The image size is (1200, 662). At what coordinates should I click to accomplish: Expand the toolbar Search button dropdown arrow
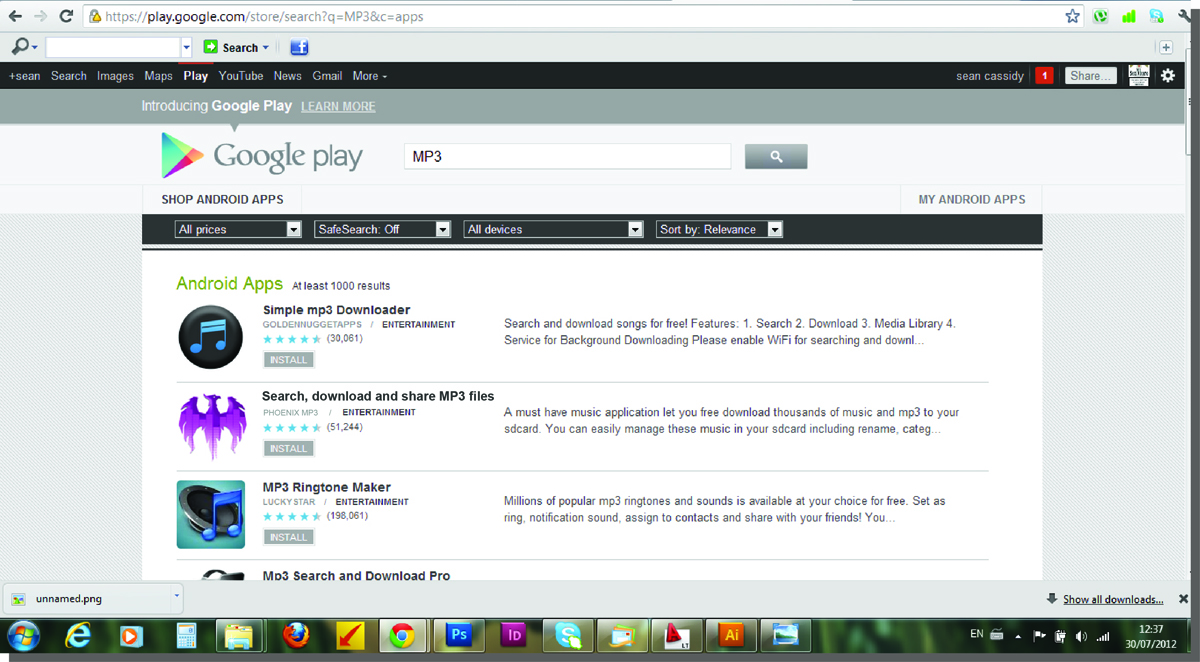[266, 48]
